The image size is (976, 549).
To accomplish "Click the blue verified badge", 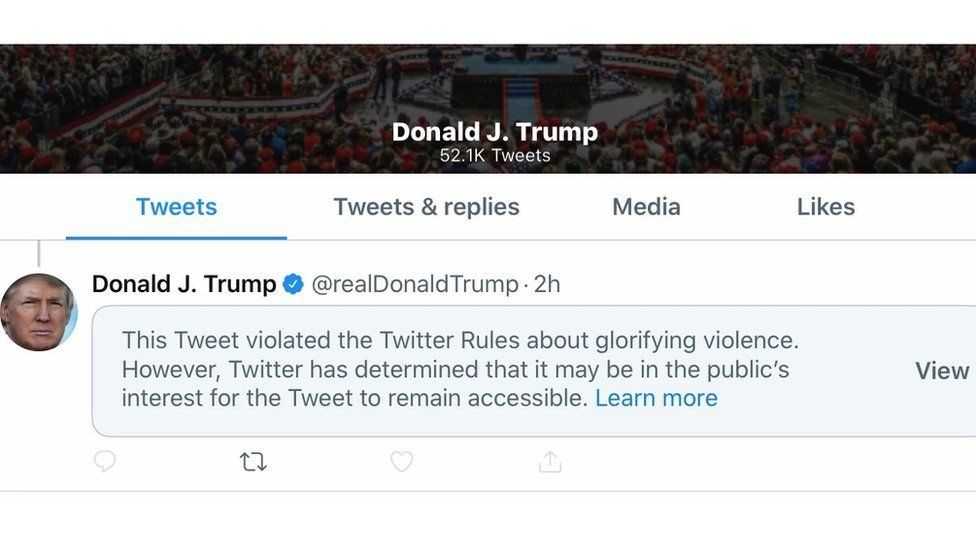I will point(293,284).
